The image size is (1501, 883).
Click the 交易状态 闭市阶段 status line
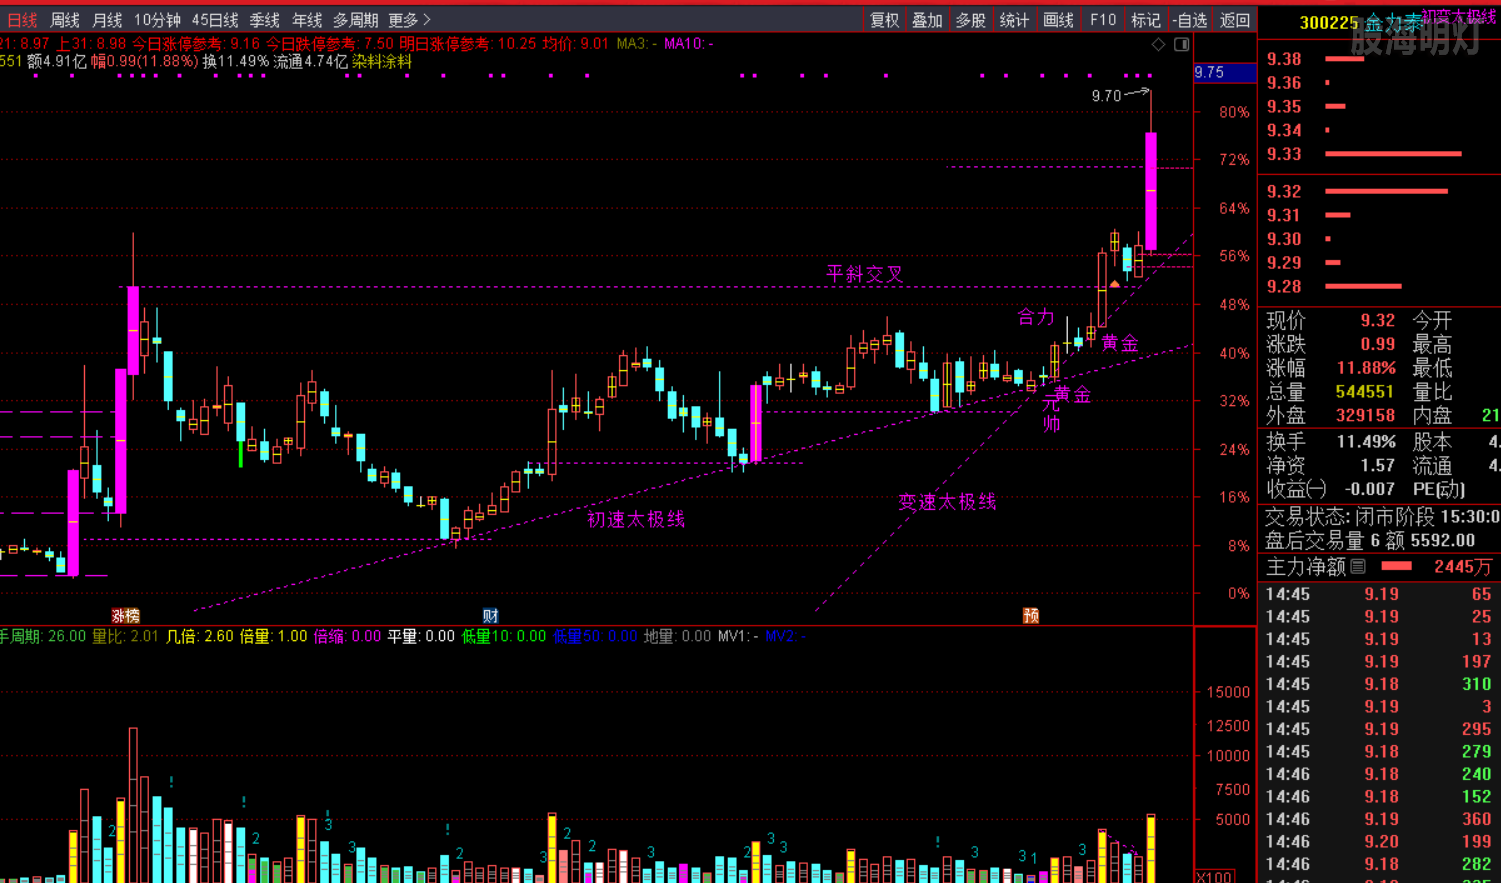tap(1381, 517)
